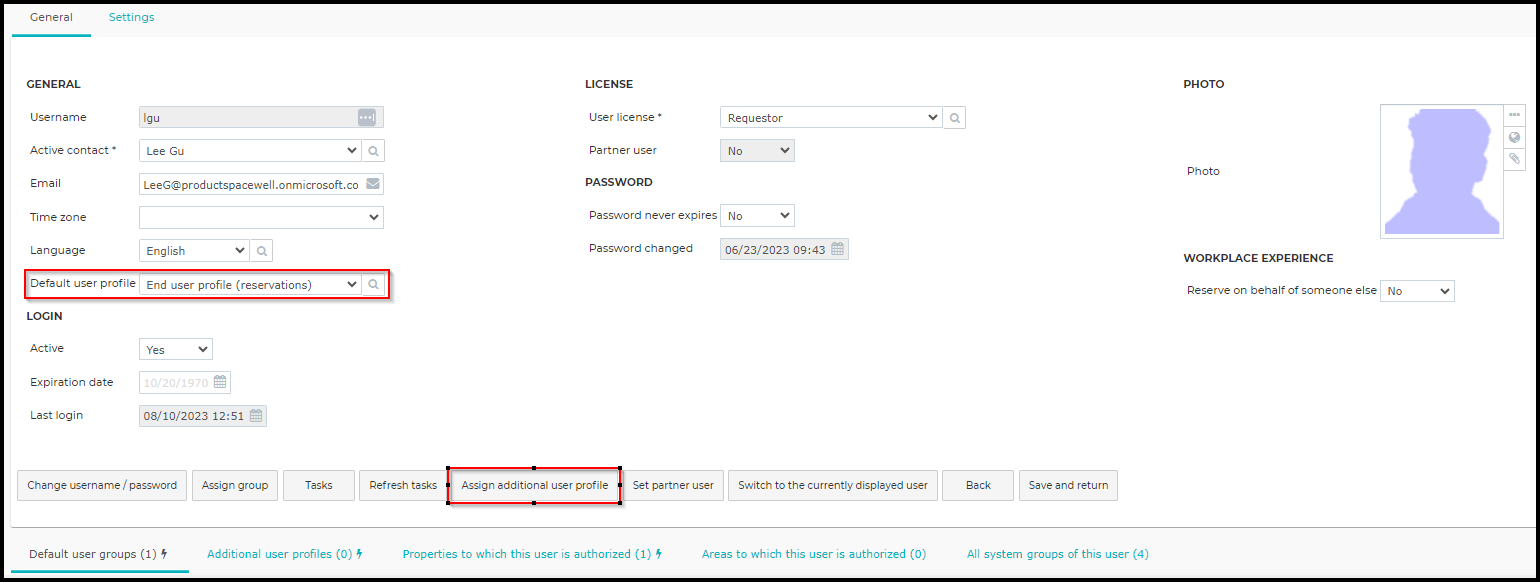Click the ellipsis icon beside the photo
1540x582 pixels.
(x=1514, y=115)
